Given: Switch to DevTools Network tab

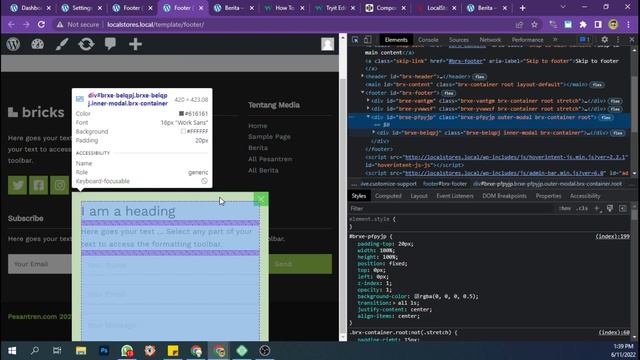Looking at the screenshot, I should pos(490,40).
